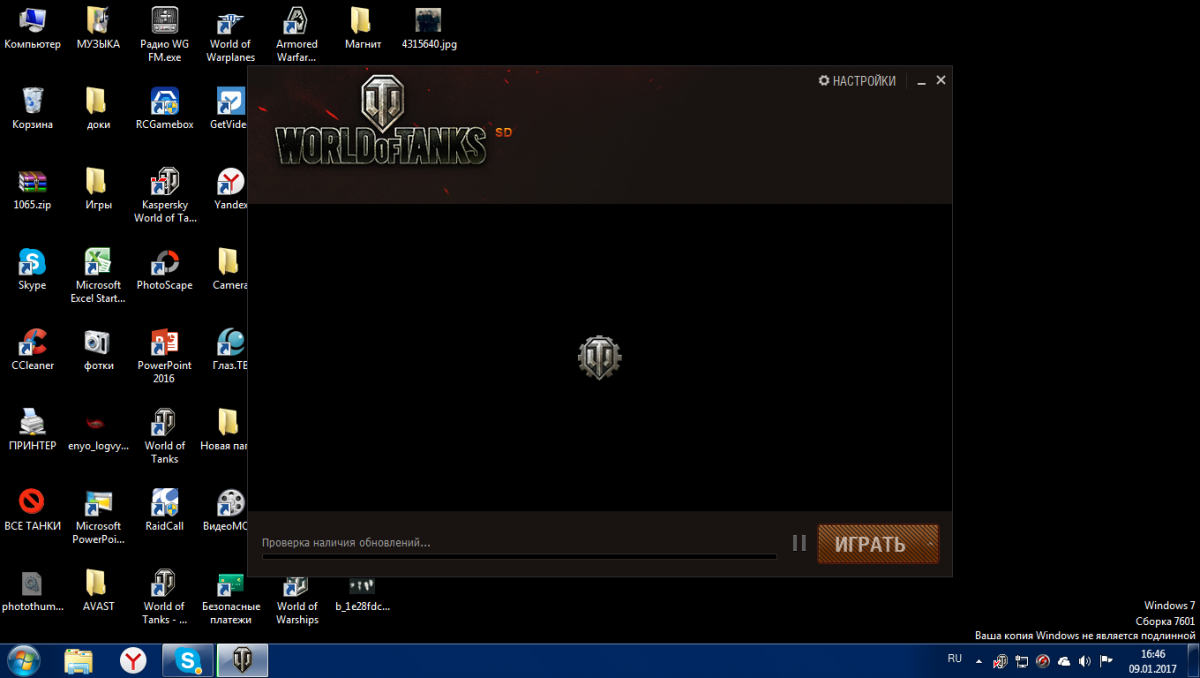Select AVAST folder on desktop
The image size is (1200, 678).
98,590
